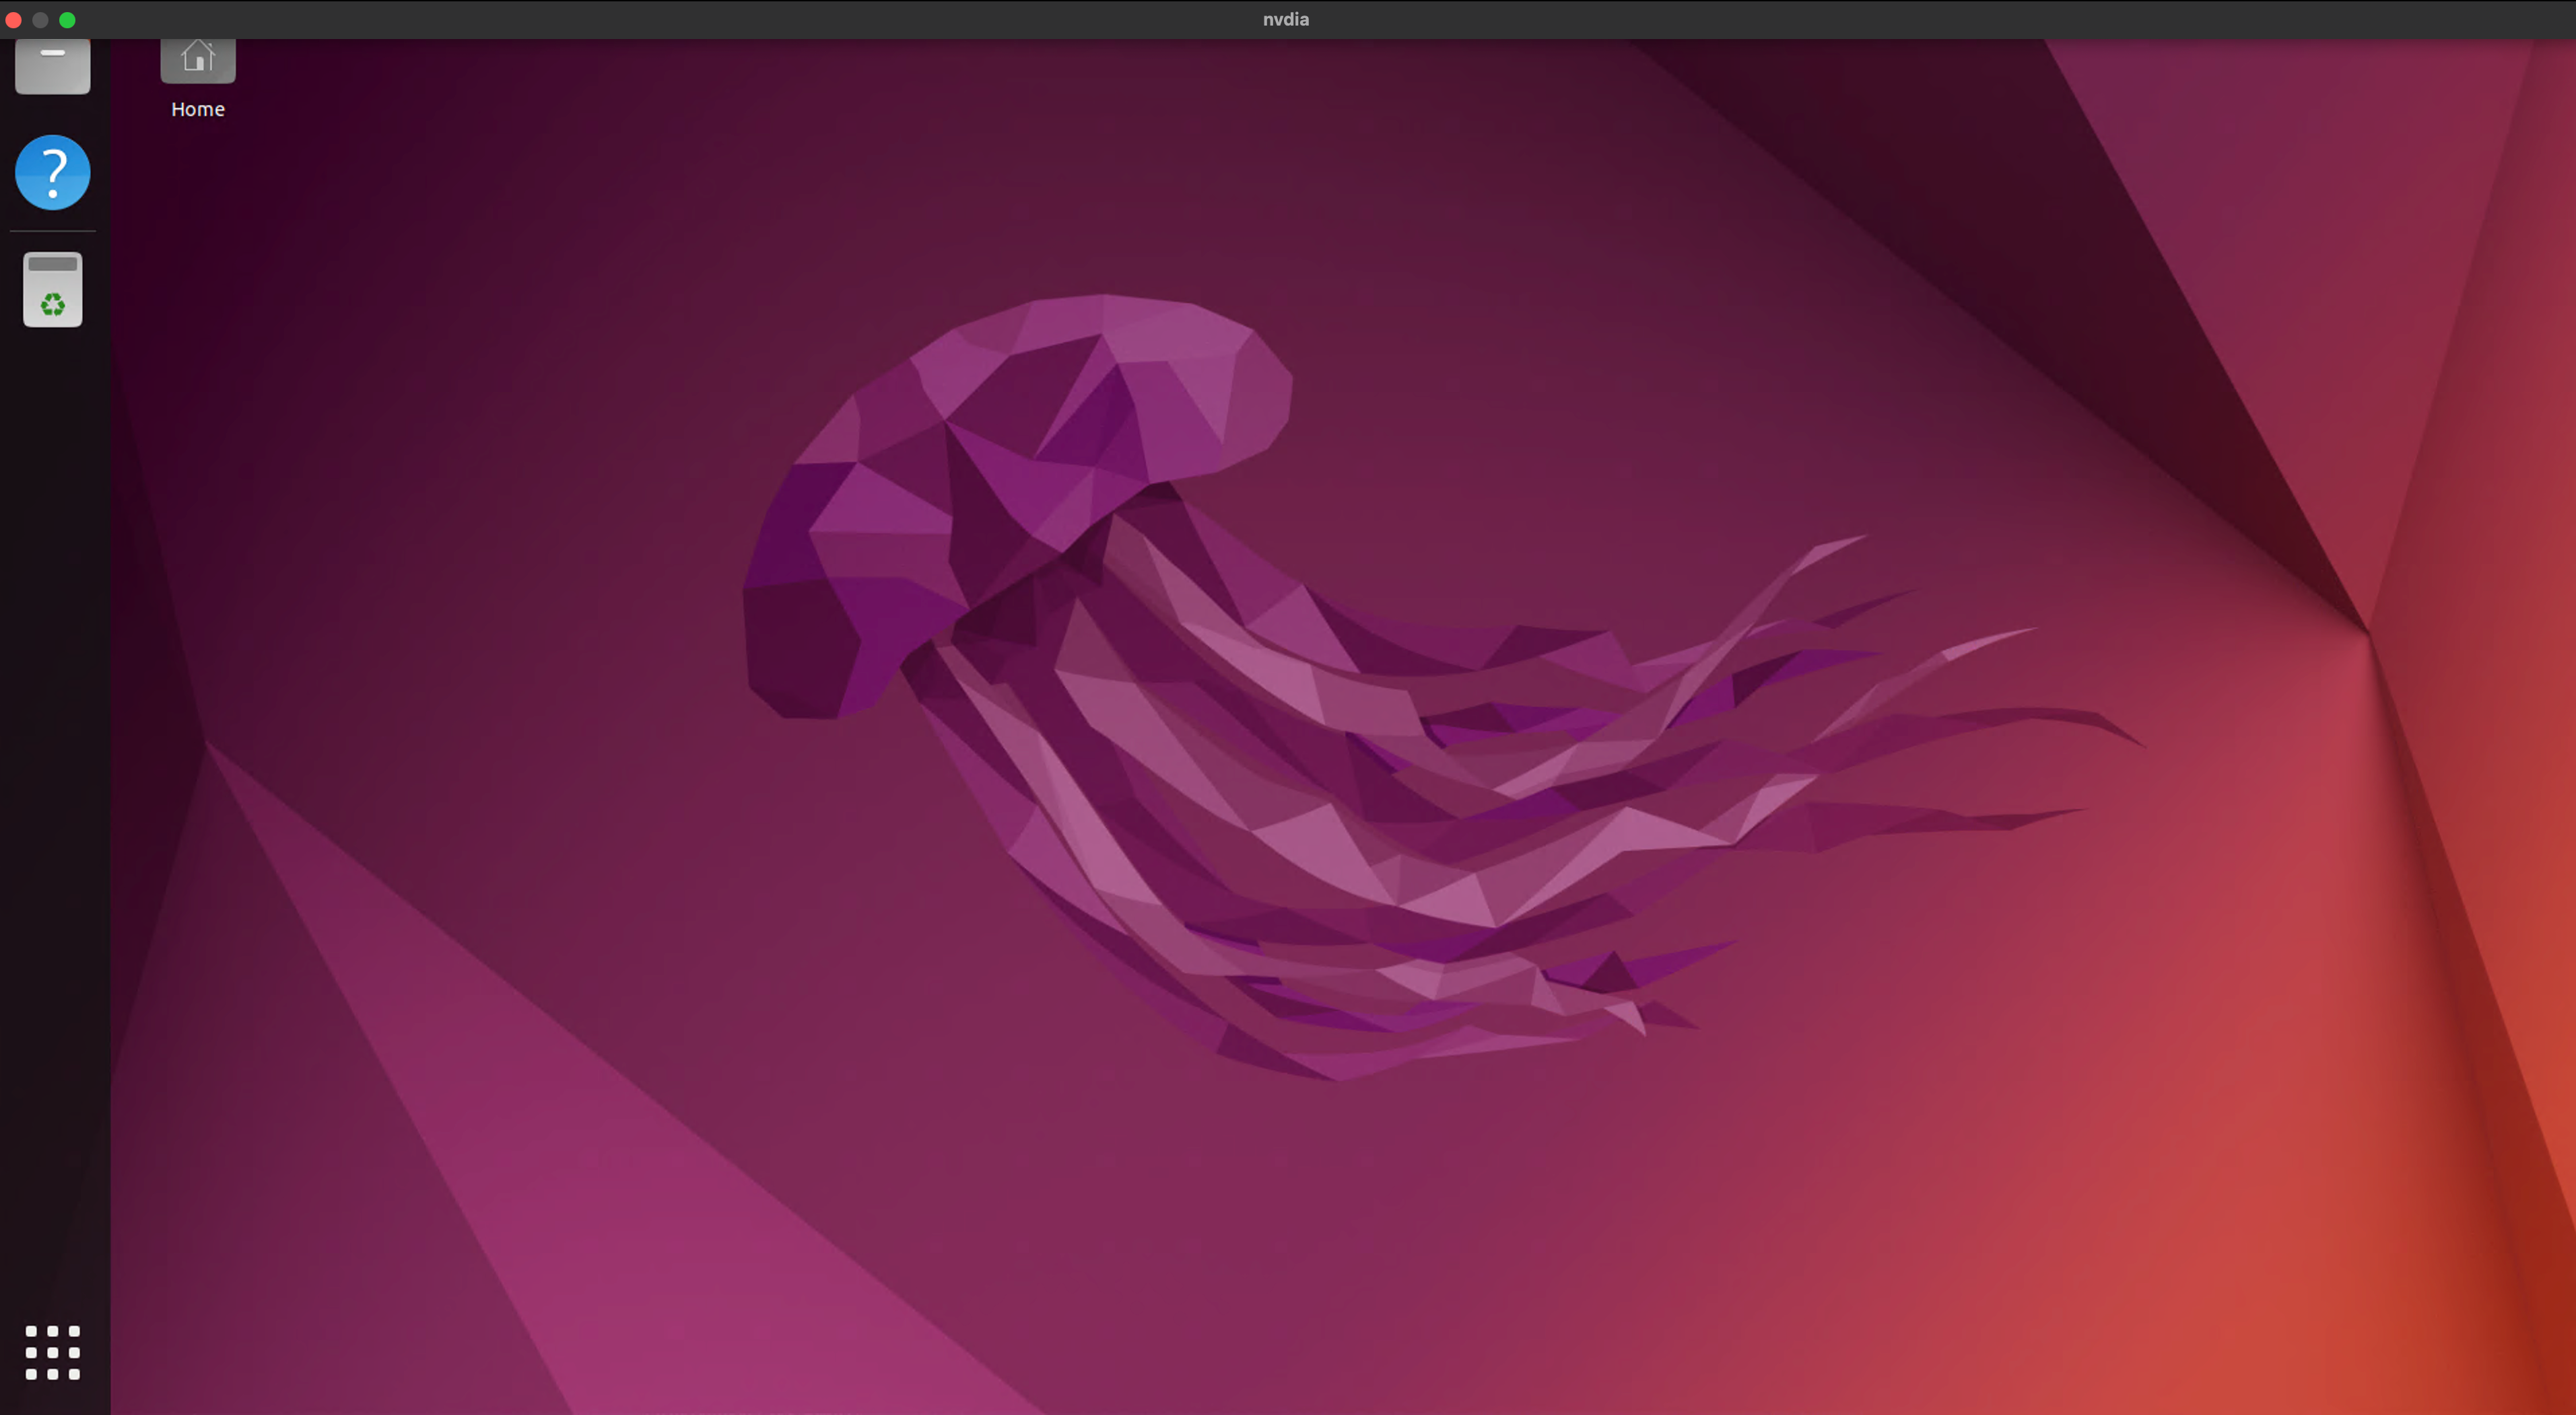Click the white question mark glyph
This screenshot has width=2576, height=1415.
click(x=53, y=172)
